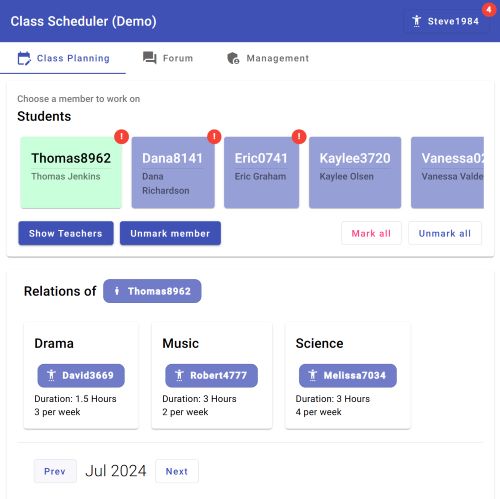Click the alert badge on Eric0741 card

(299, 137)
